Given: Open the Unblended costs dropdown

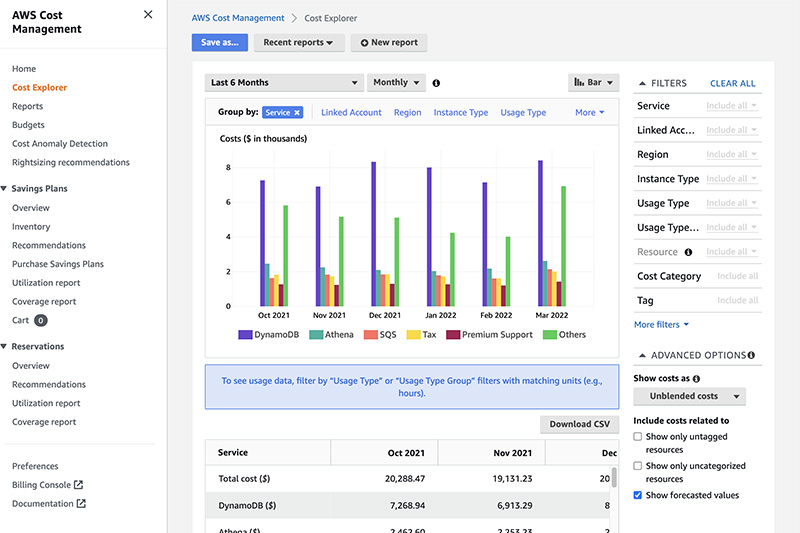Looking at the screenshot, I should [x=689, y=396].
